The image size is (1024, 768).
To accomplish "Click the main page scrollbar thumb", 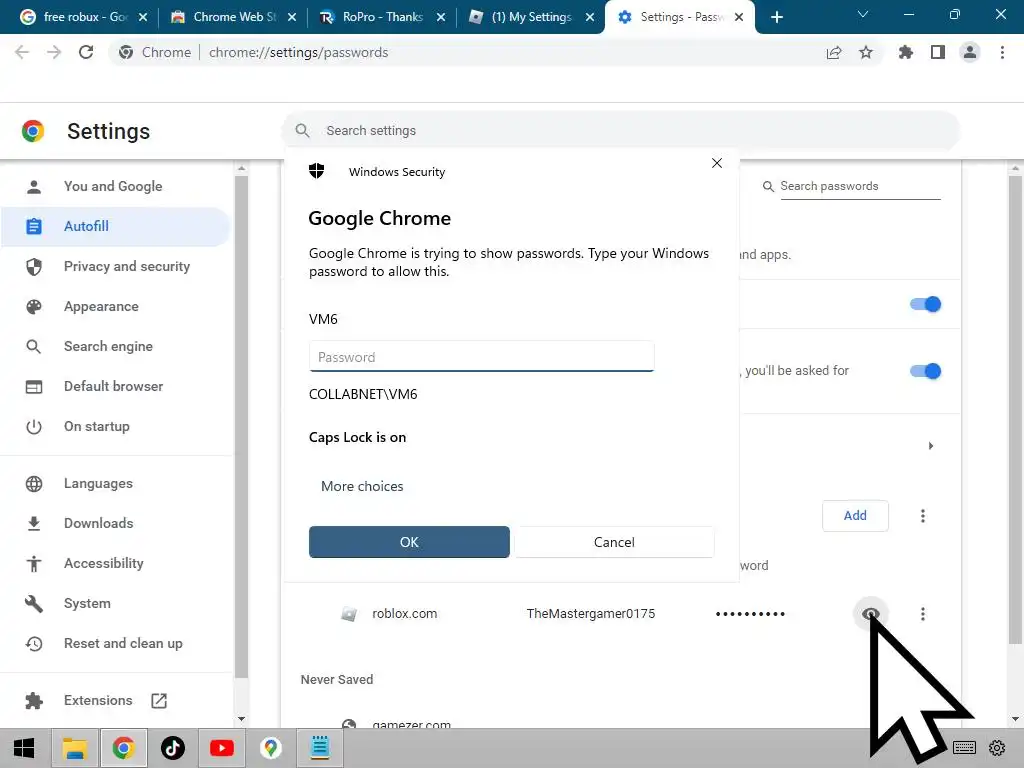I will [1015, 409].
